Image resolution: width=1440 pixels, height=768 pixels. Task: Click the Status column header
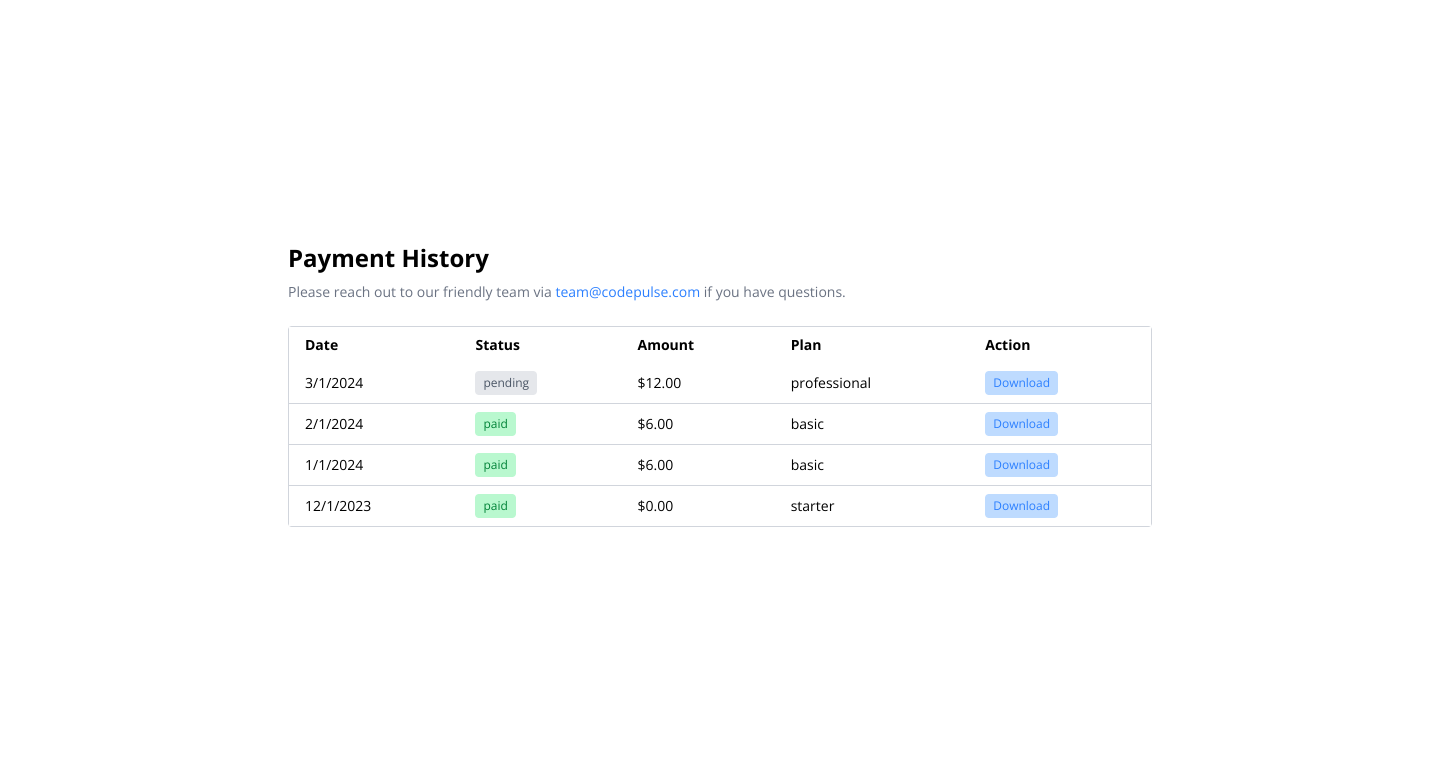tap(497, 345)
